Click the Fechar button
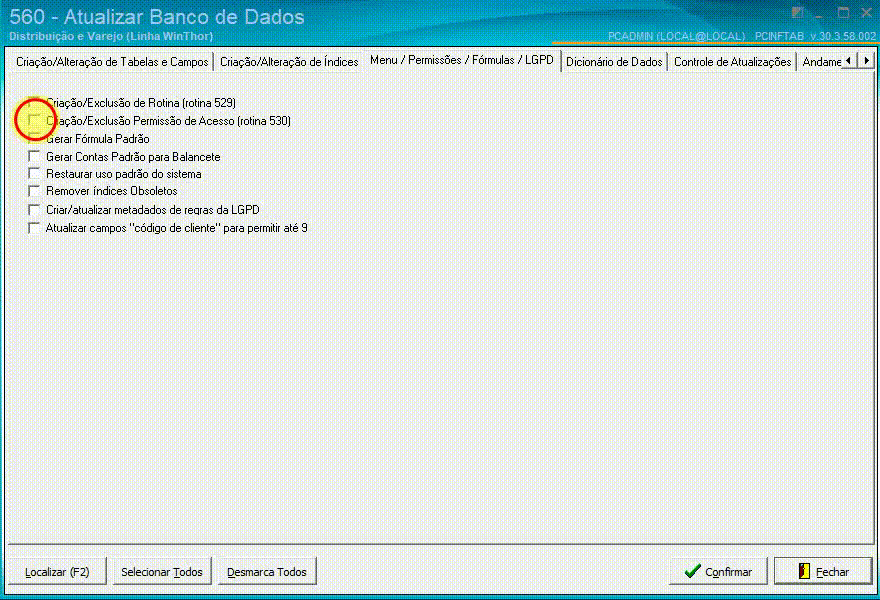This screenshot has width=880, height=600. [x=823, y=571]
